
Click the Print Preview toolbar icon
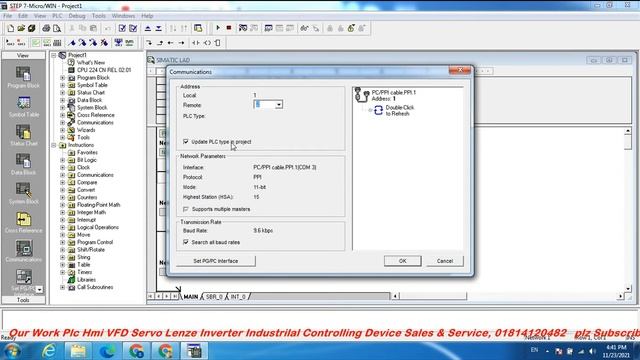point(57,28)
